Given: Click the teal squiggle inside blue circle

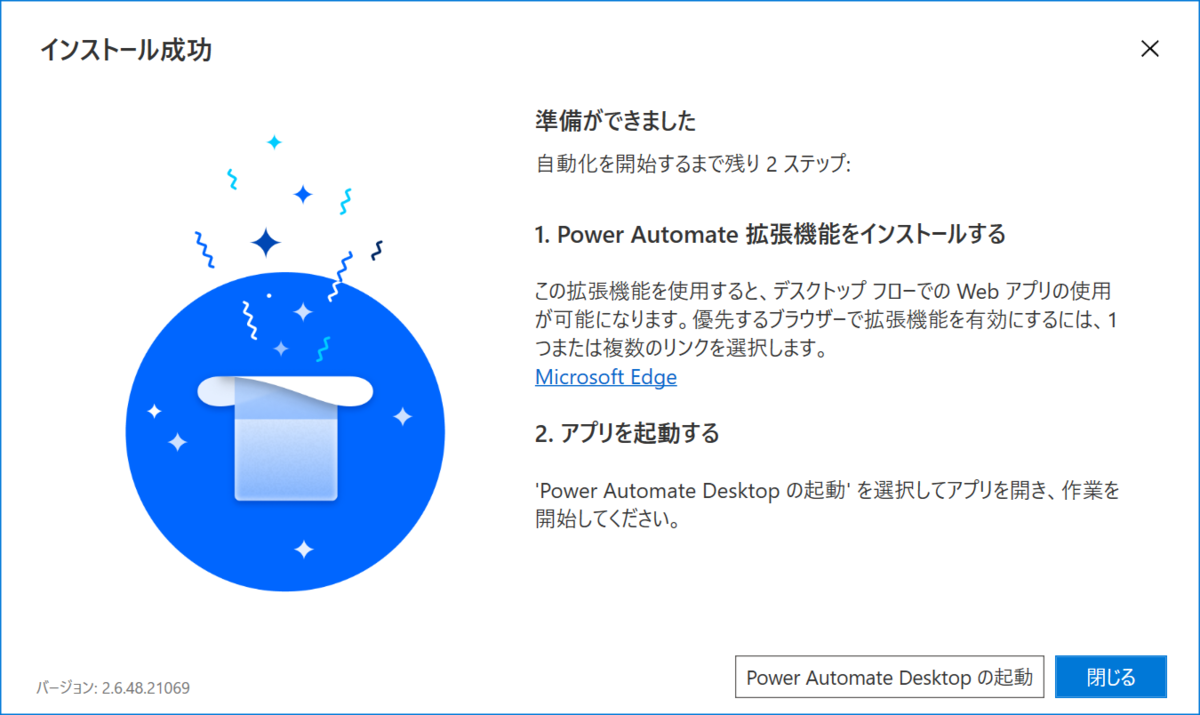Looking at the screenshot, I should (x=323, y=348).
